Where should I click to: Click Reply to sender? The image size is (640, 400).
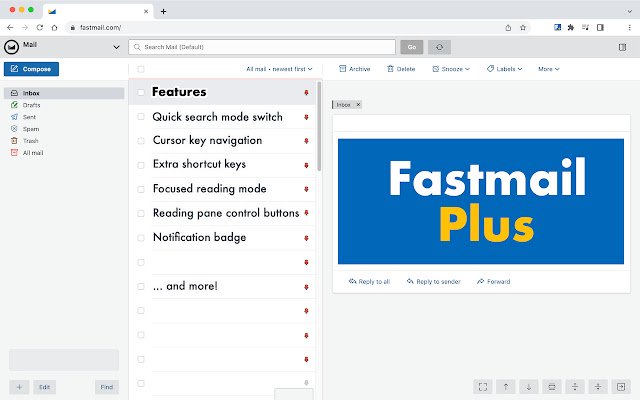(433, 282)
